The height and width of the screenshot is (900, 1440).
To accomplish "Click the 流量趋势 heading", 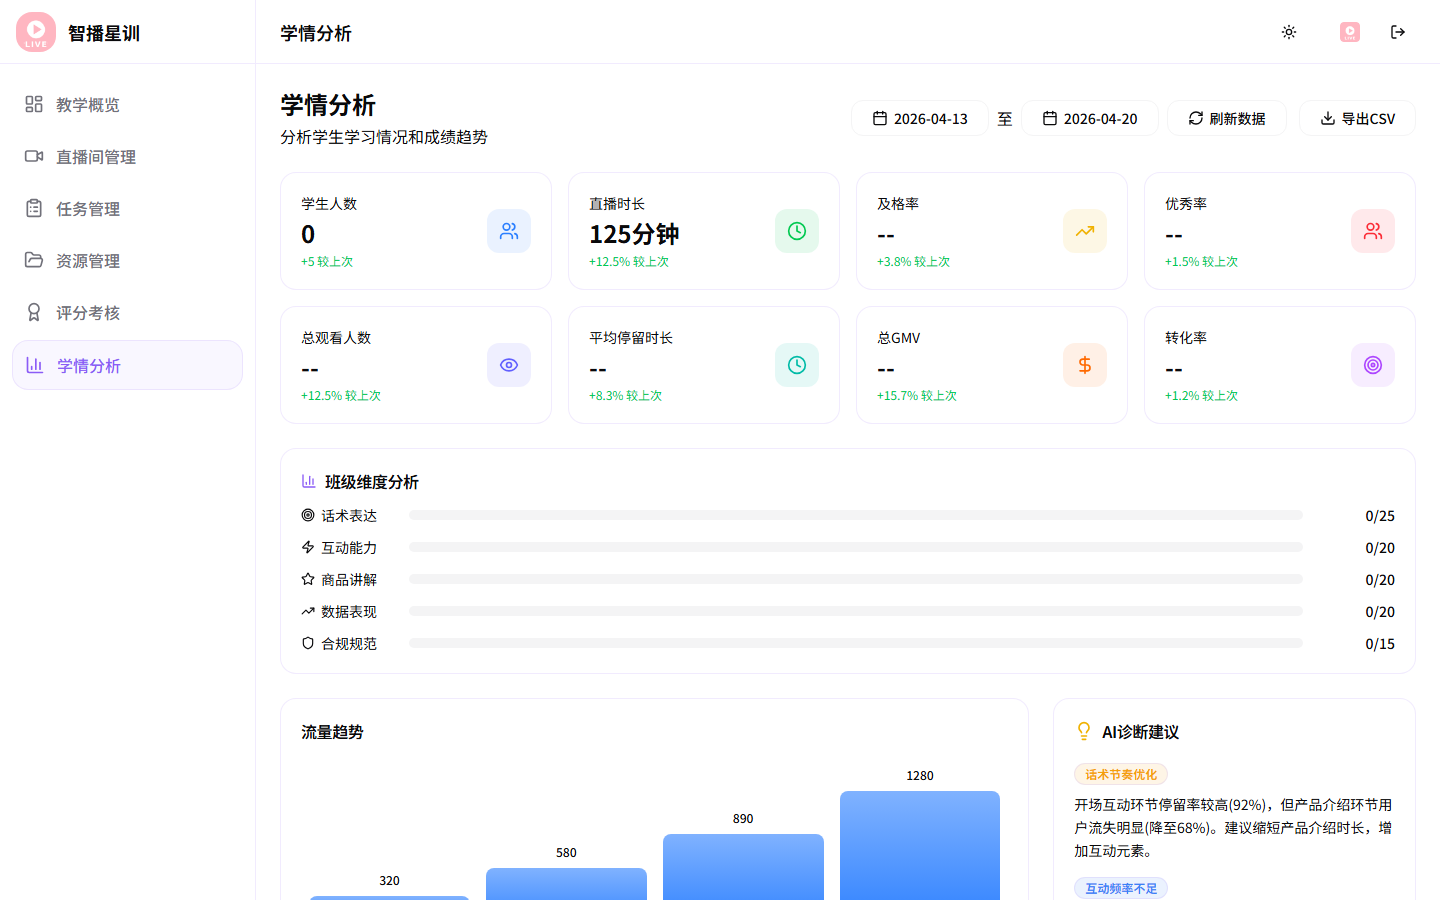I will pos(332,732).
